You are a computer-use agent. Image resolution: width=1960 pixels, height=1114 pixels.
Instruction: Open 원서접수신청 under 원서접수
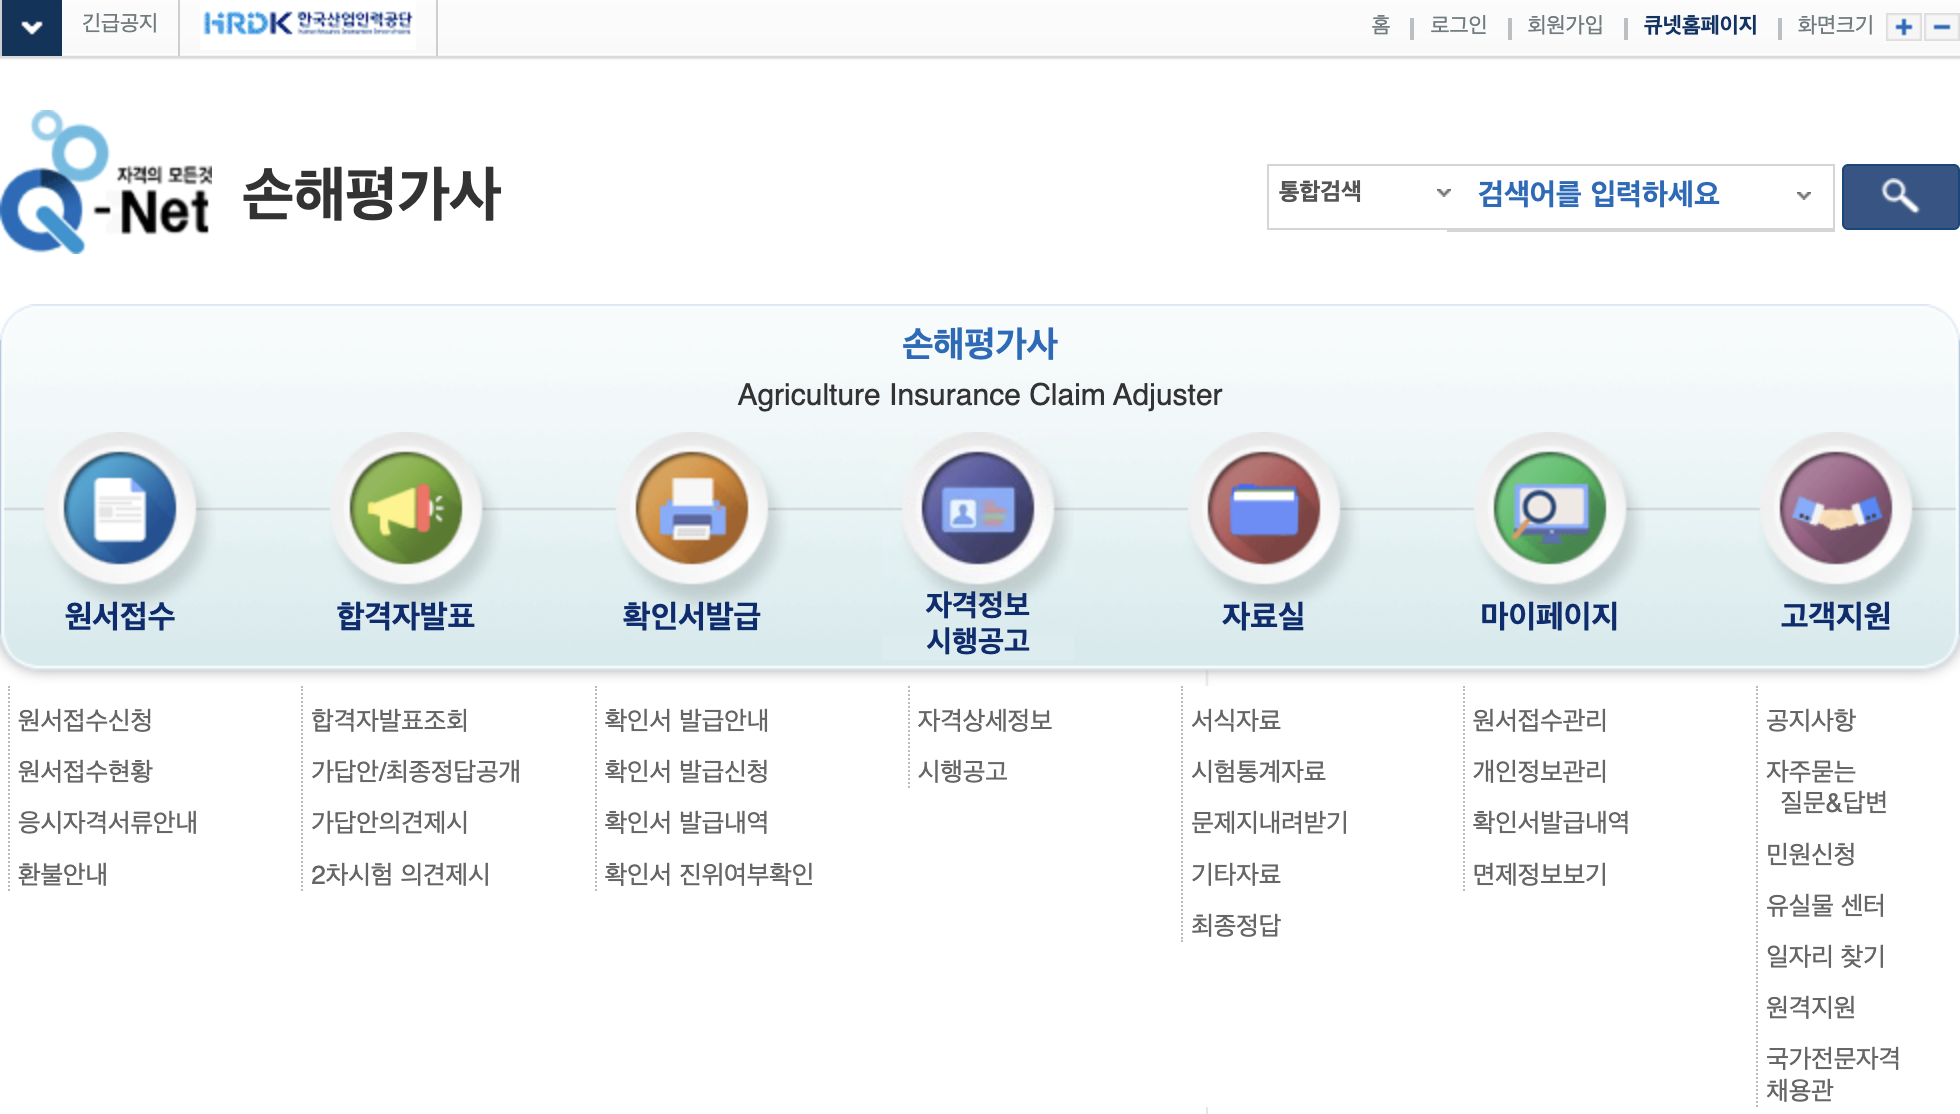tap(89, 719)
